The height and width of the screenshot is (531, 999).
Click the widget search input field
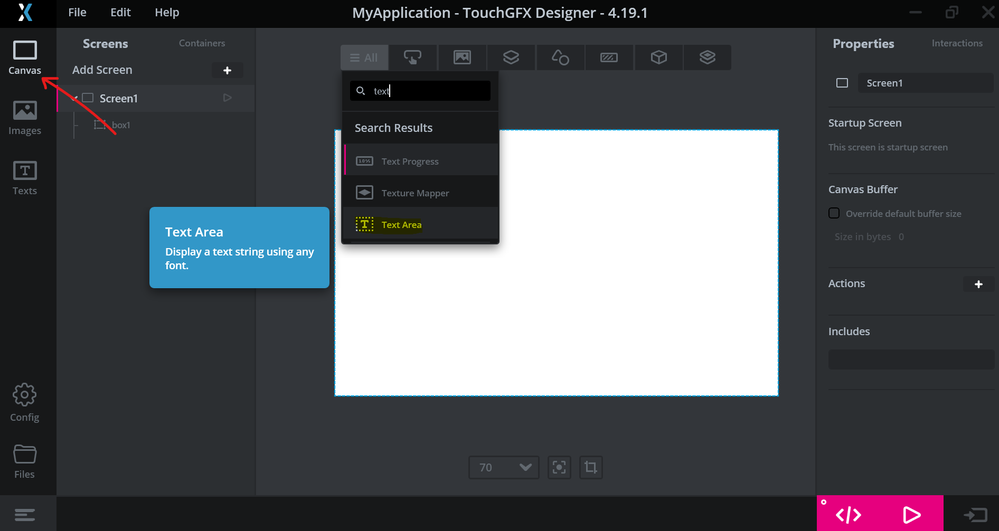[x=420, y=91]
